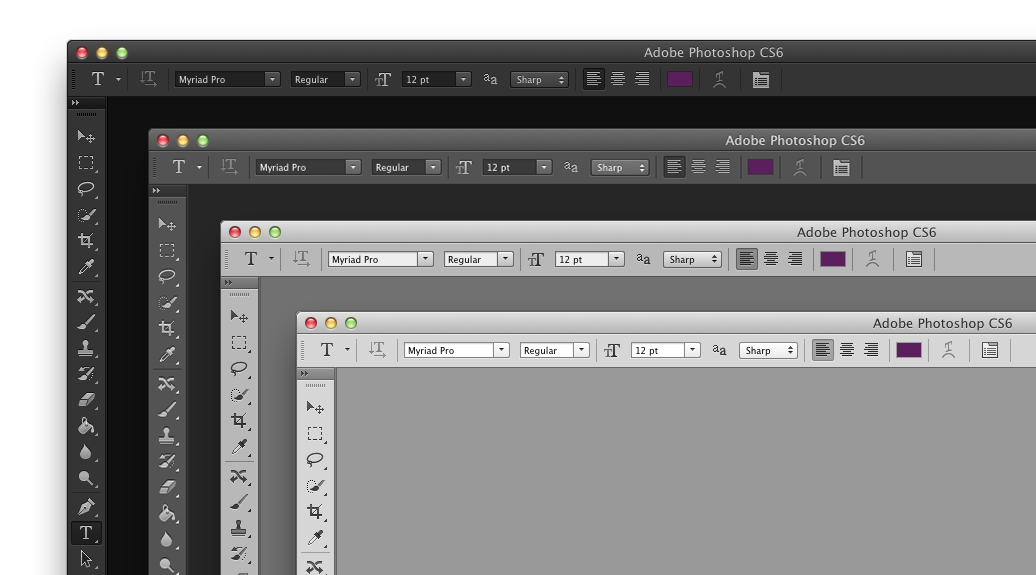Select Clone Stamp tool in darkest window
This screenshot has height=575, width=1036.
click(86, 348)
